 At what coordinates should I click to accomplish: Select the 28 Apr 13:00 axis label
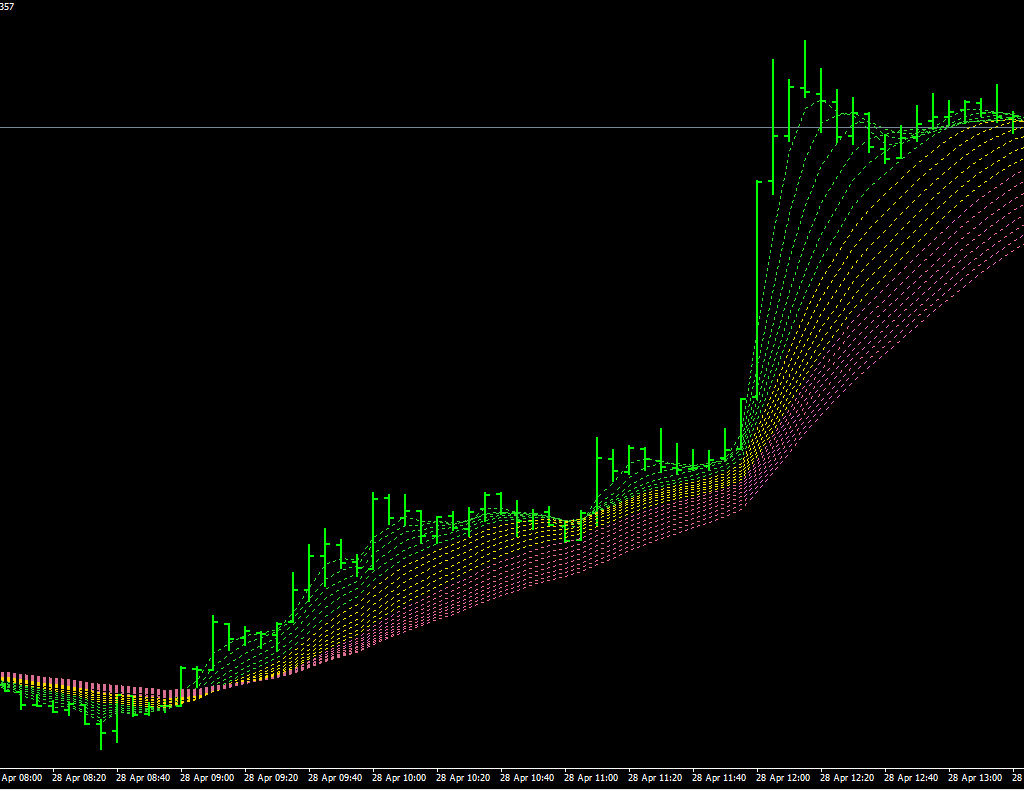click(976, 777)
